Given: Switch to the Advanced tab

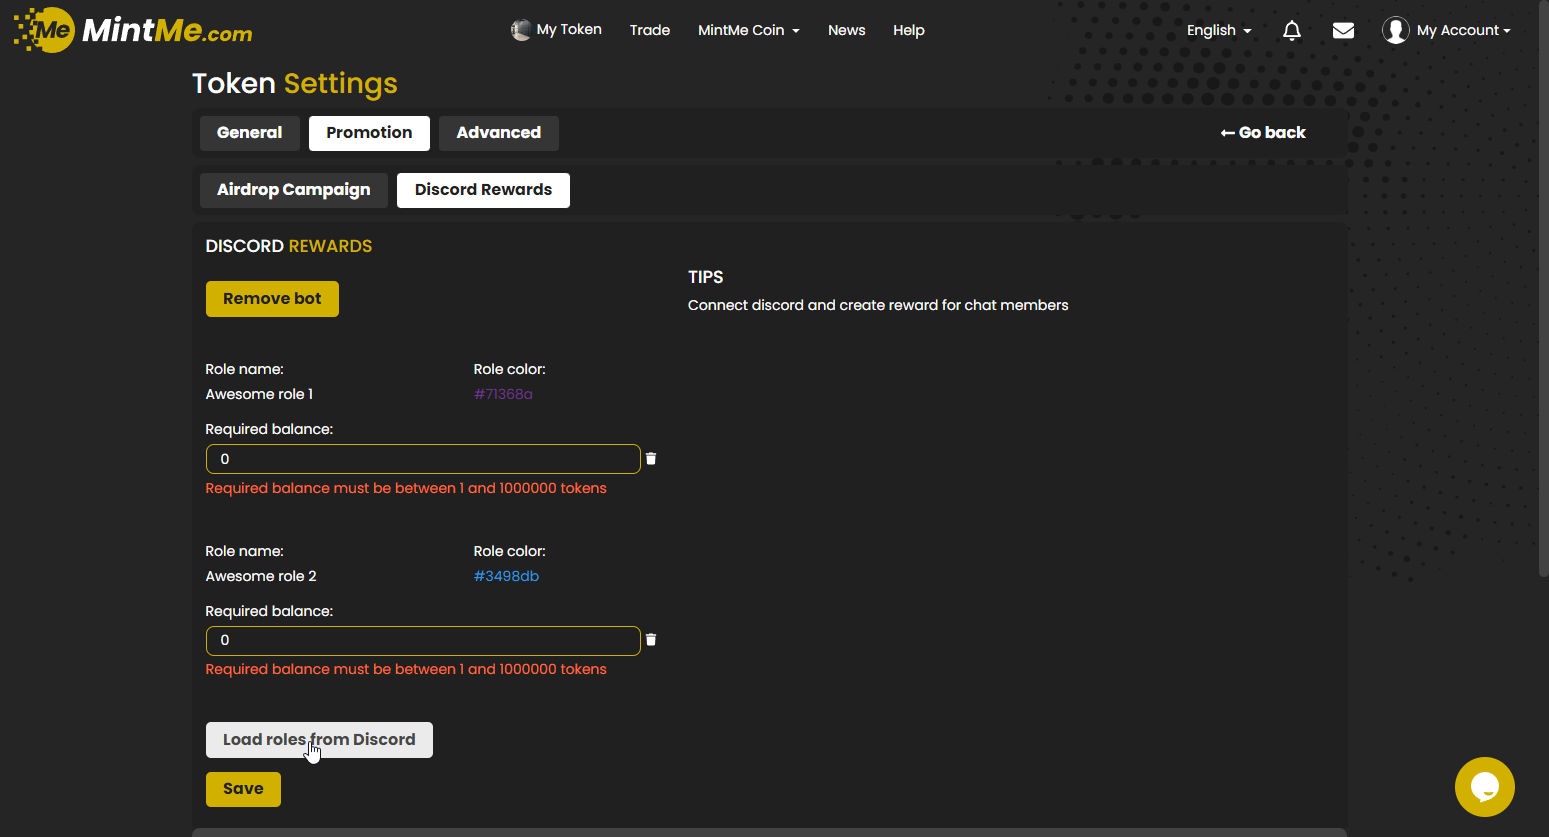Looking at the screenshot, I should click(x=498, y=133).
